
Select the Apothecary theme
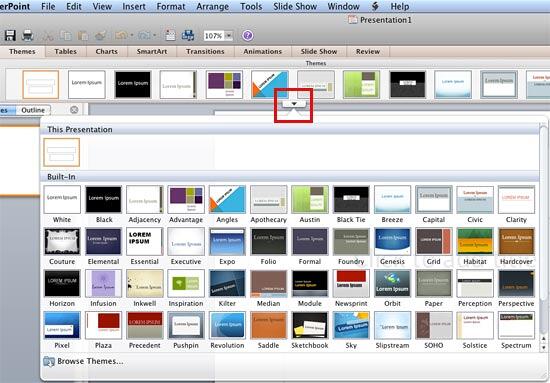268,200
